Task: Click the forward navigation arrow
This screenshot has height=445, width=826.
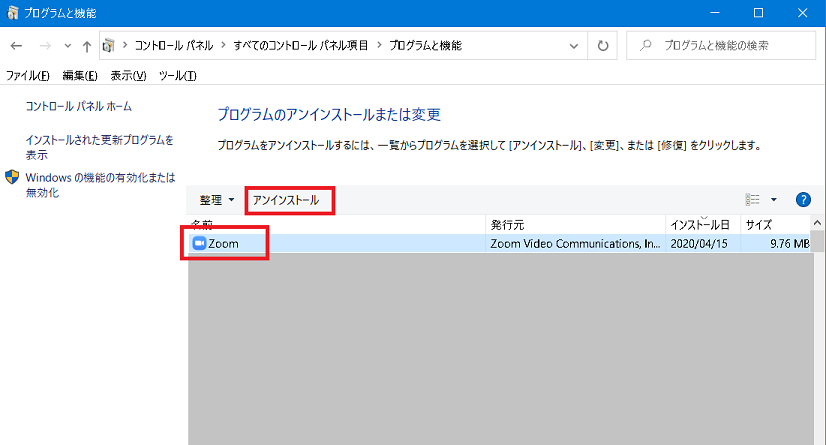Action: pos(45,46)
